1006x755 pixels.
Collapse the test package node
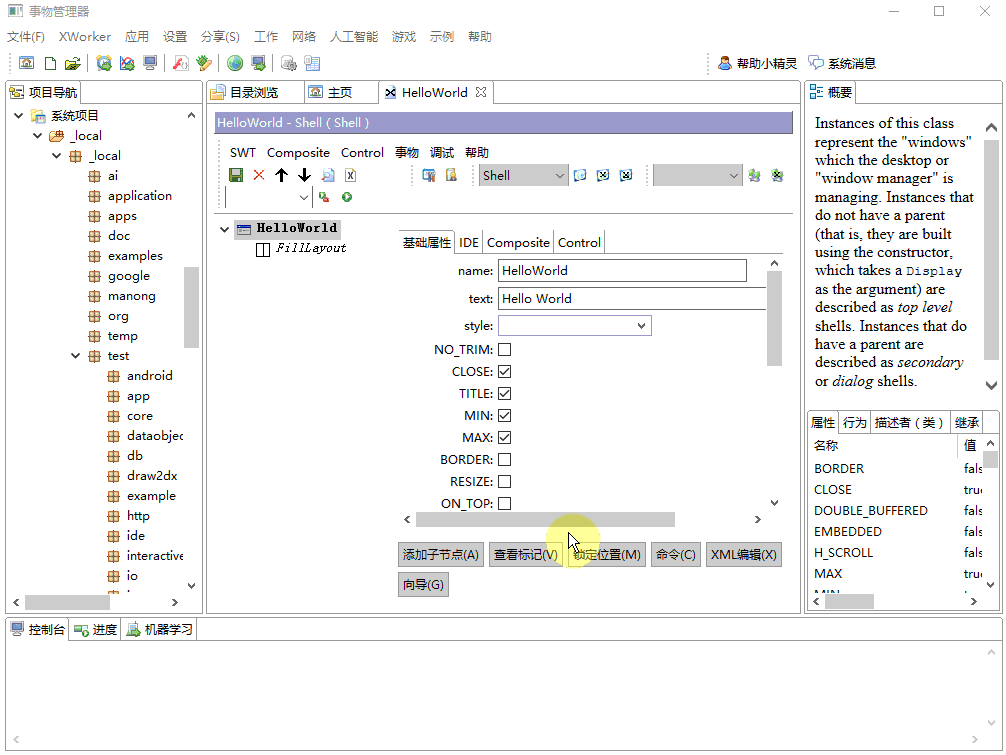[76, 355]
